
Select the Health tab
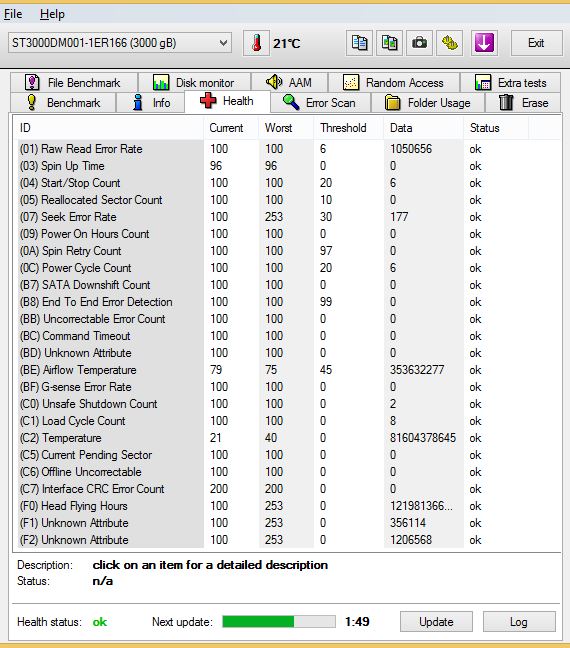(x=227, y=101)
